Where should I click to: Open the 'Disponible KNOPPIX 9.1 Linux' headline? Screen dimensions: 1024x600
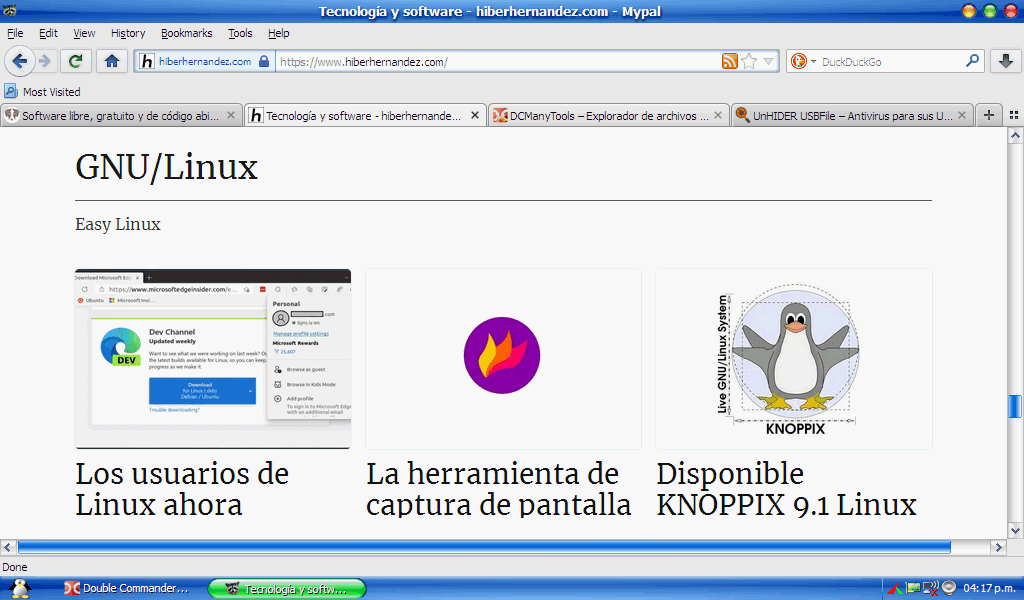[x=786, y=490]
